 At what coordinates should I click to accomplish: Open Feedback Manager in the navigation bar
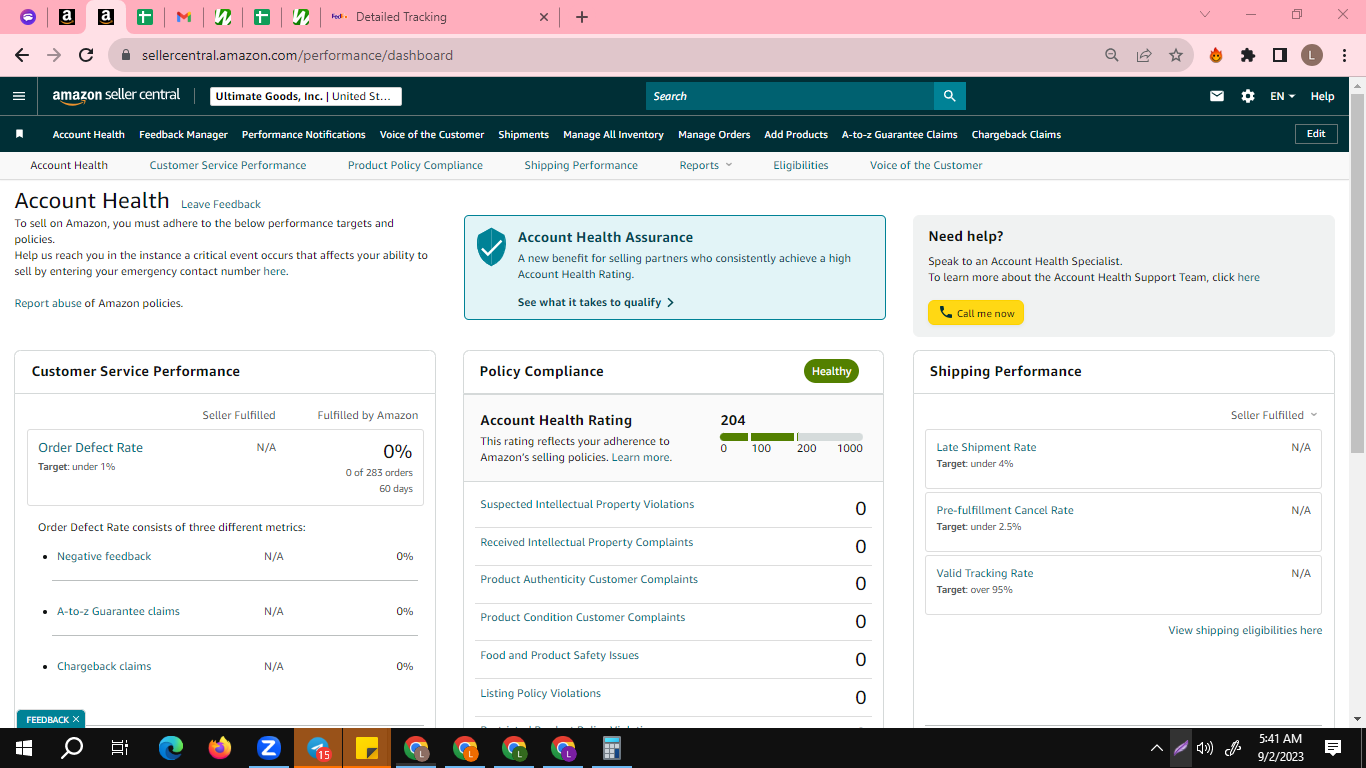click(x=183, y=134)
